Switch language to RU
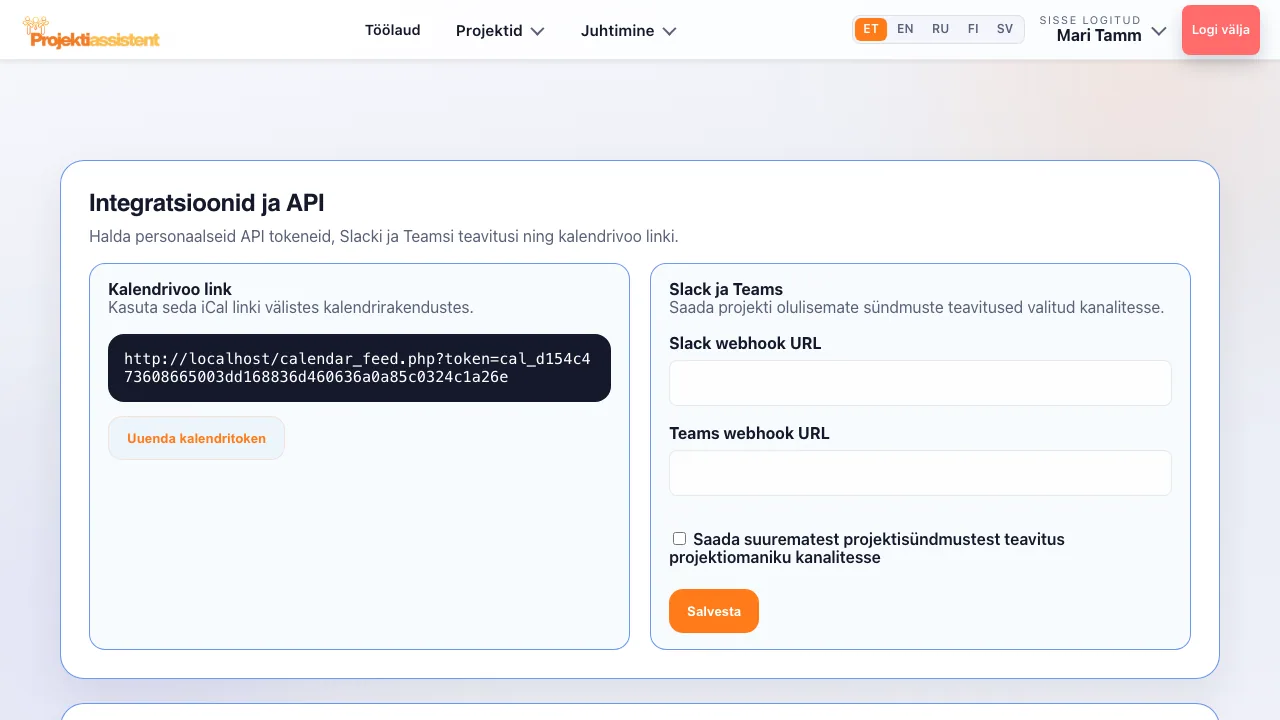Viewport: 1280px width, 720px height. point(940,29)
